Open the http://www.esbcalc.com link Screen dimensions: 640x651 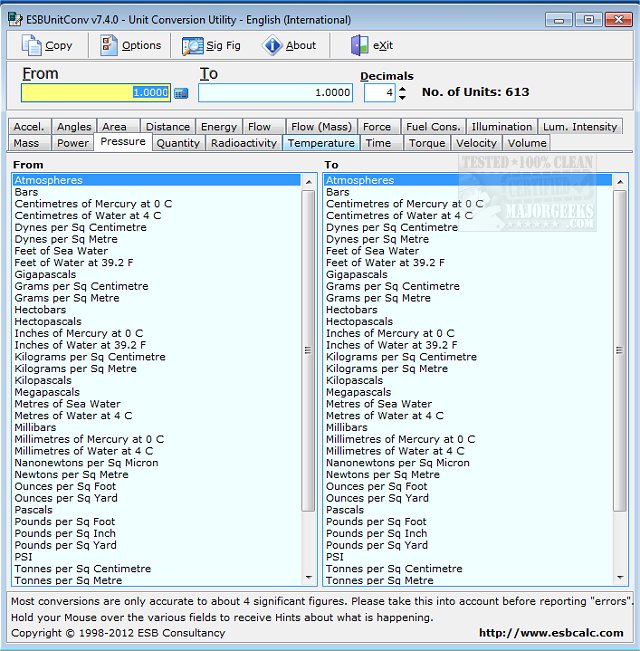[x=551, y=633]
